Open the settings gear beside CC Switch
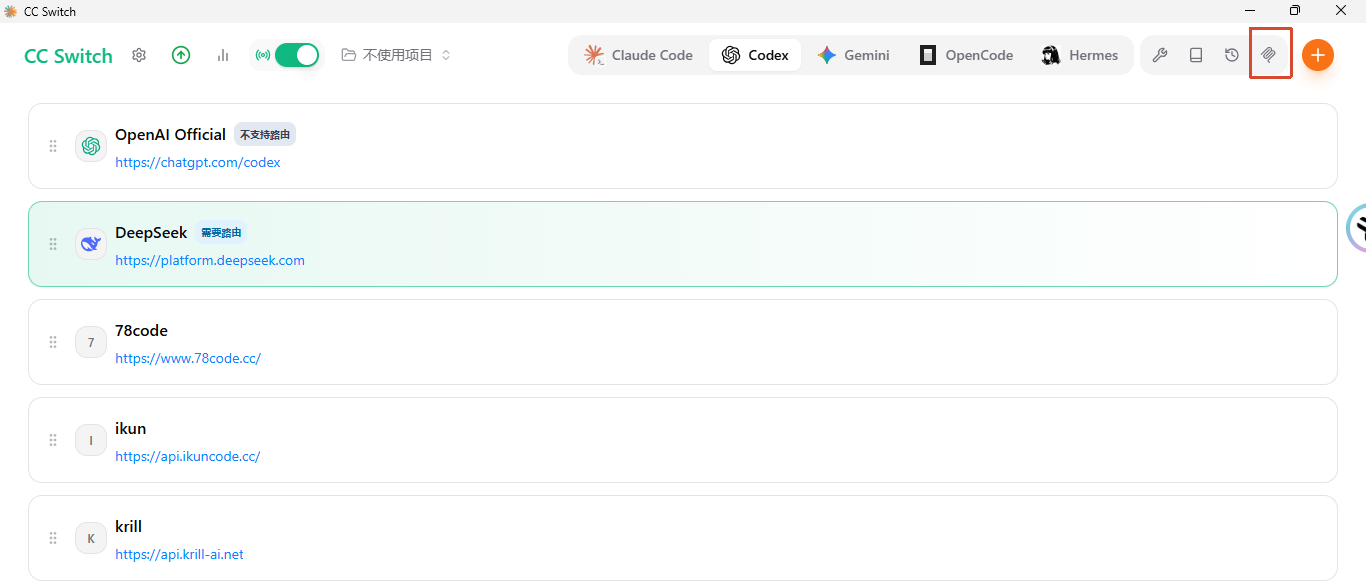 click(x=139, y=55)
